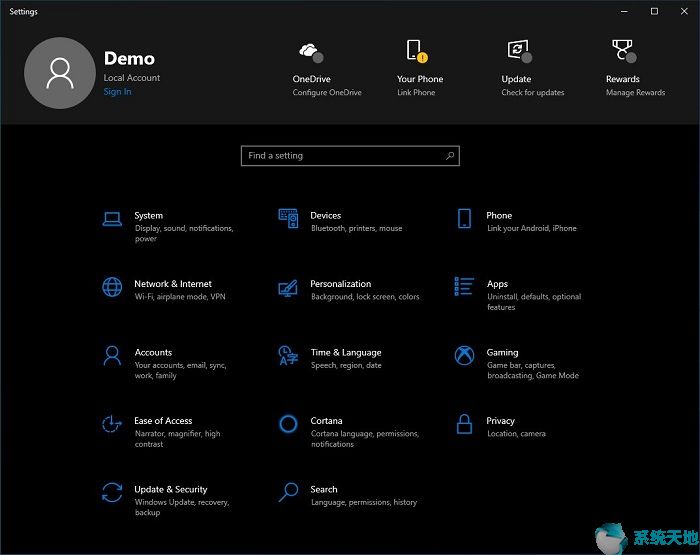Screen dimensions: 700x555
Task: Click the Phone title text
Action: (x=499, y=216)
